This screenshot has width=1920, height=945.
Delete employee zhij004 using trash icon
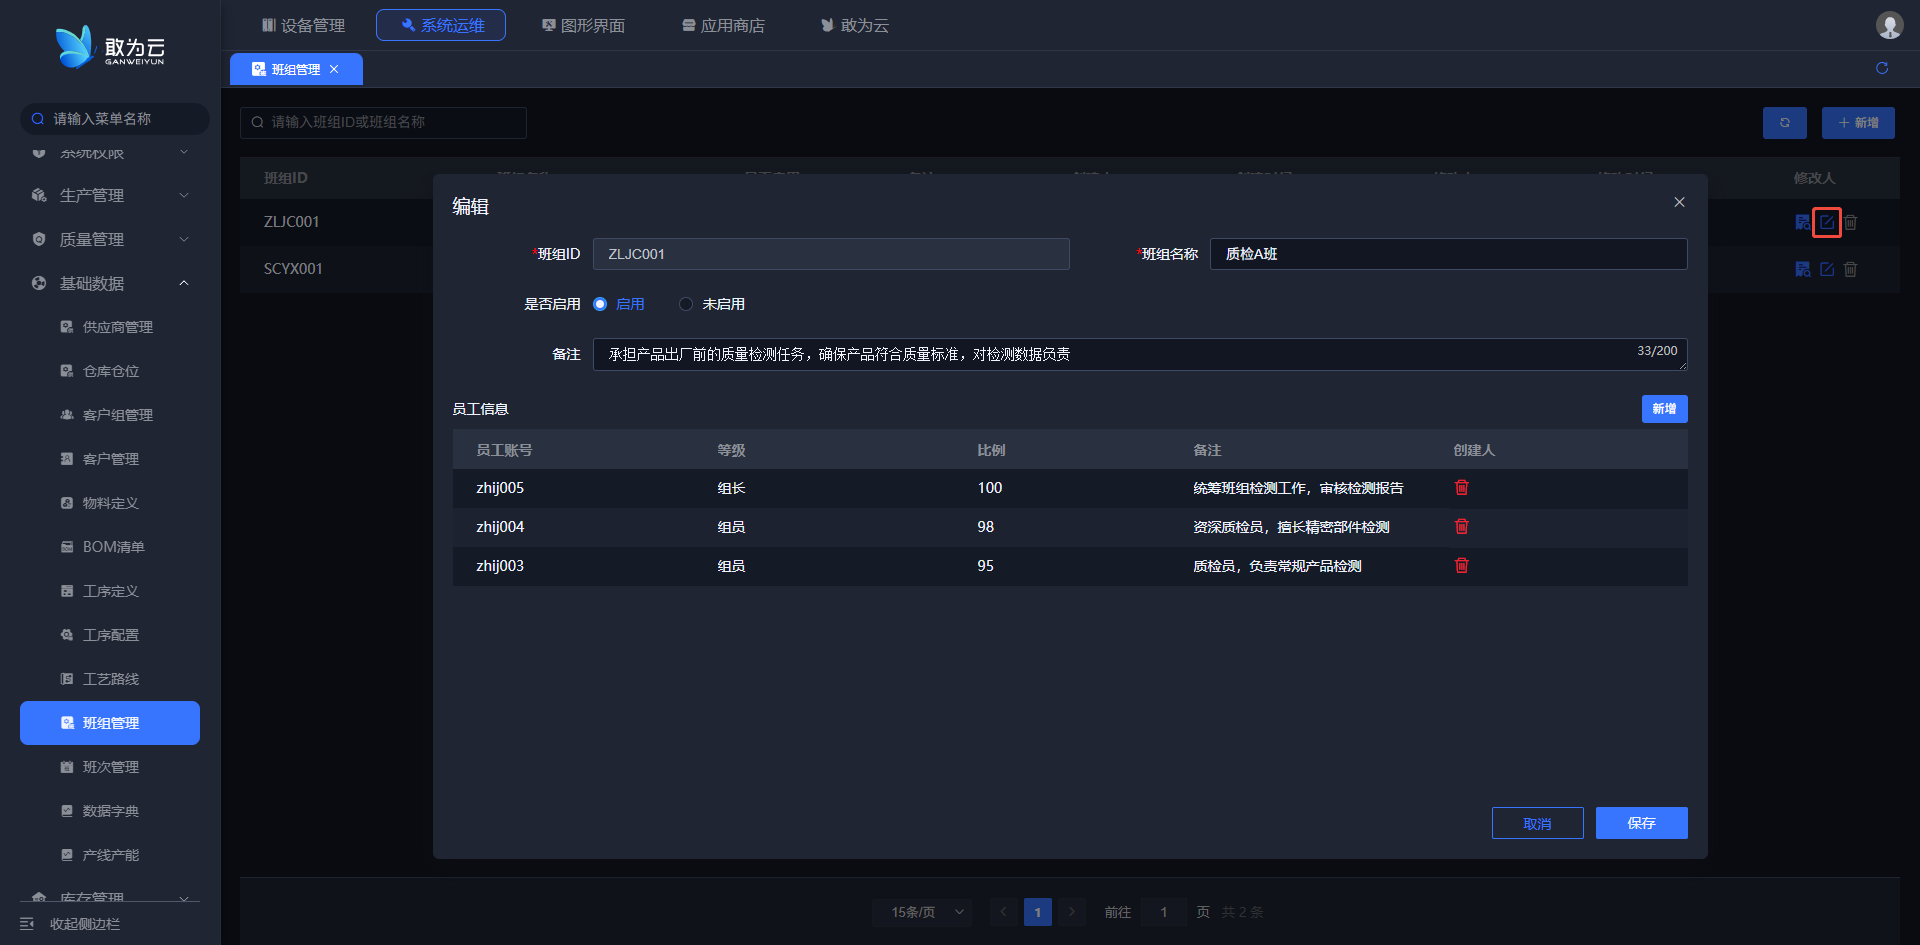1461,527
